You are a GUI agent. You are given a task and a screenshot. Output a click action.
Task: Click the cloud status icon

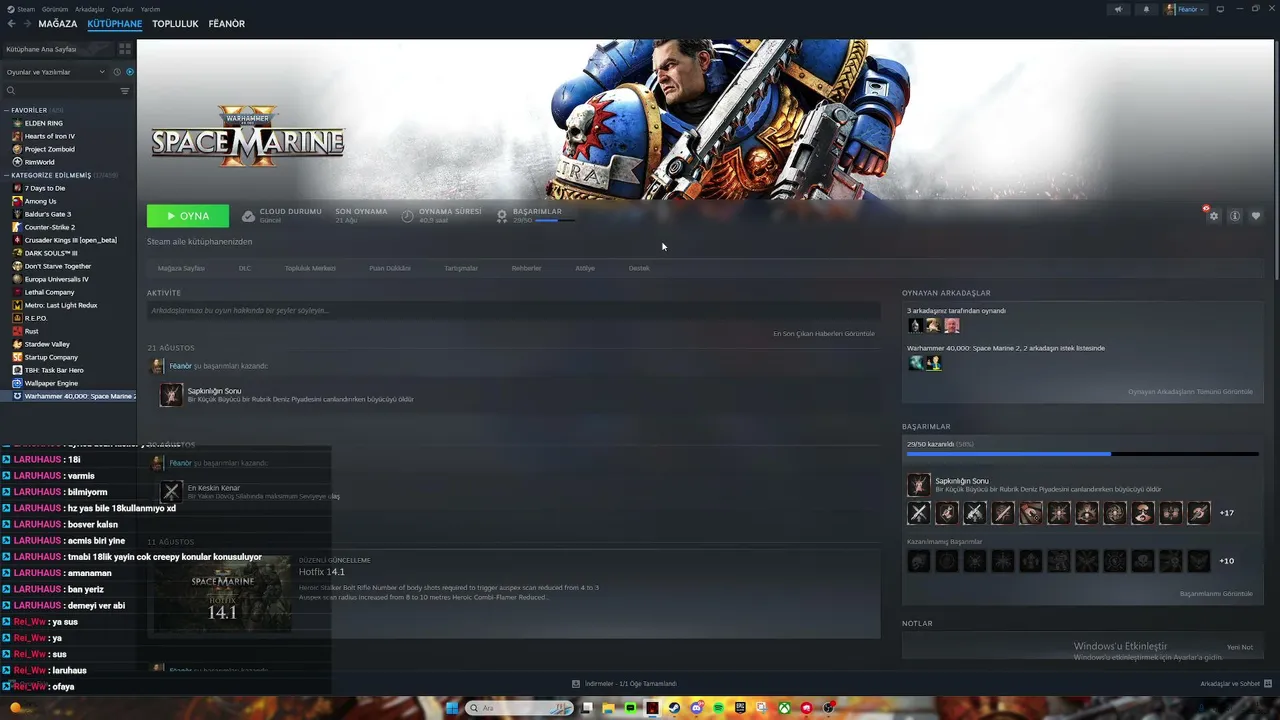click(x=248, y=216)
